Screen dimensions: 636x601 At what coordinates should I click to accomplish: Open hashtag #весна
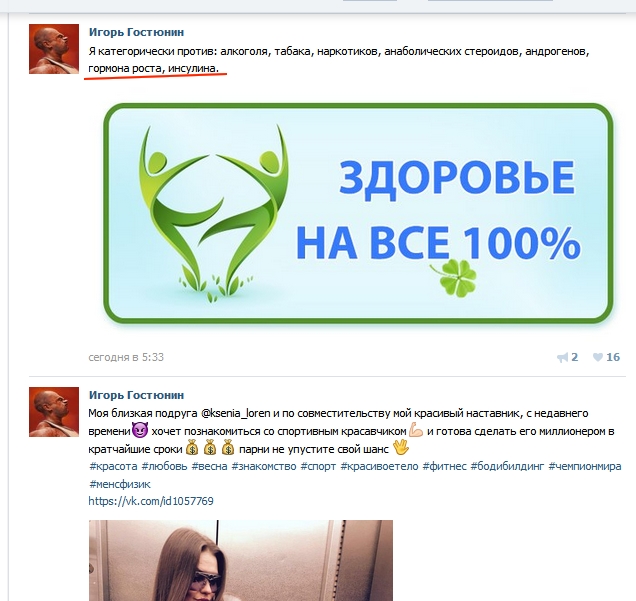point(209,466)
